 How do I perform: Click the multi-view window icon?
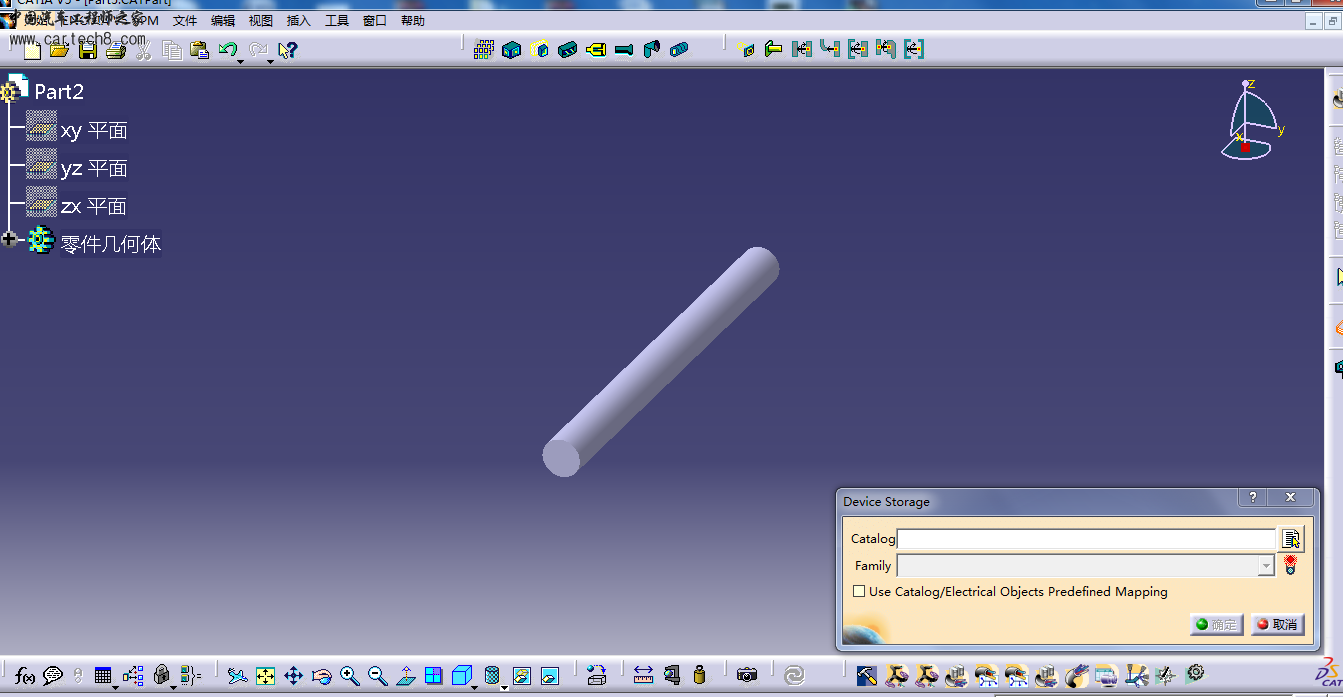tap(433, 676)
